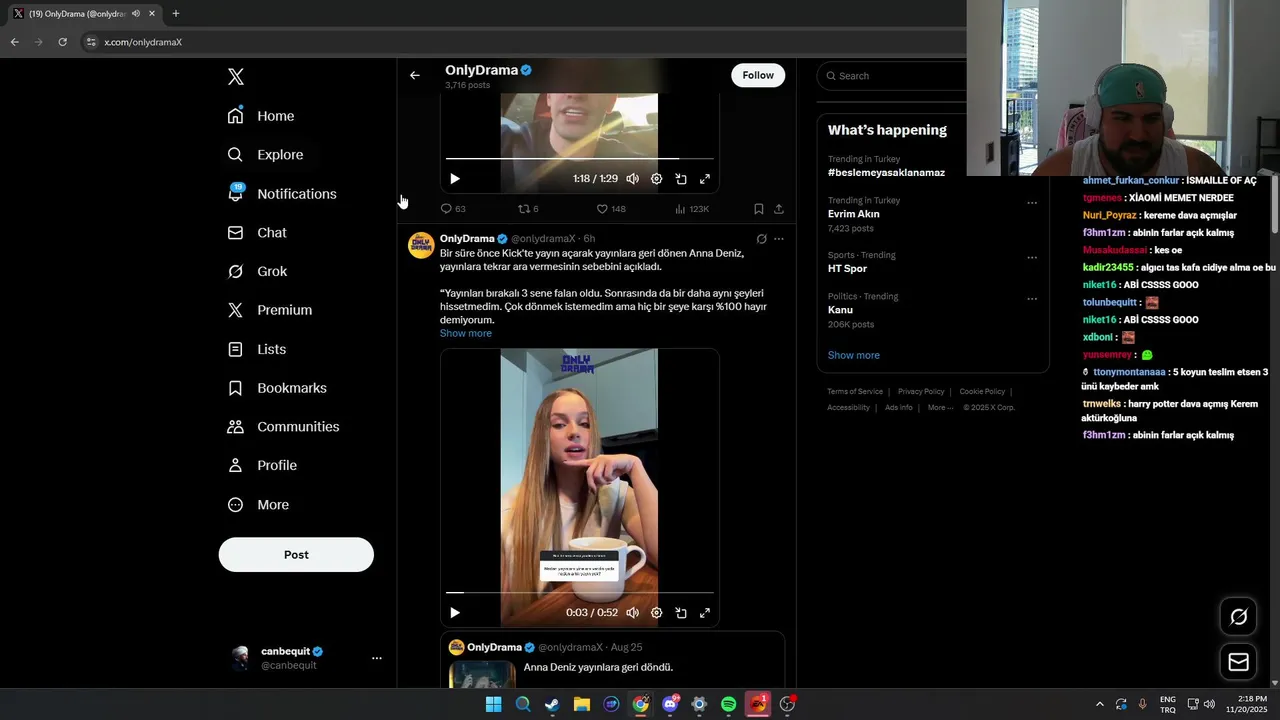
Task: Go back using the arrow beside OnlyDrama
Action: pyautogui.click(x=414, y=75)
